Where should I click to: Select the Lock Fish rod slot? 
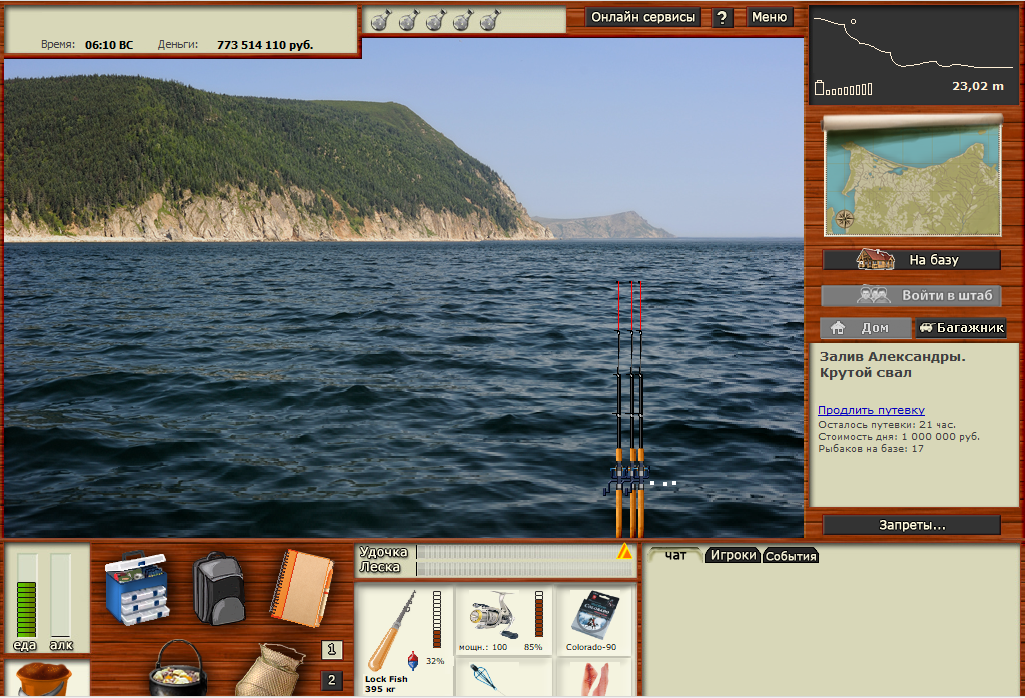[x=404, y=640]
